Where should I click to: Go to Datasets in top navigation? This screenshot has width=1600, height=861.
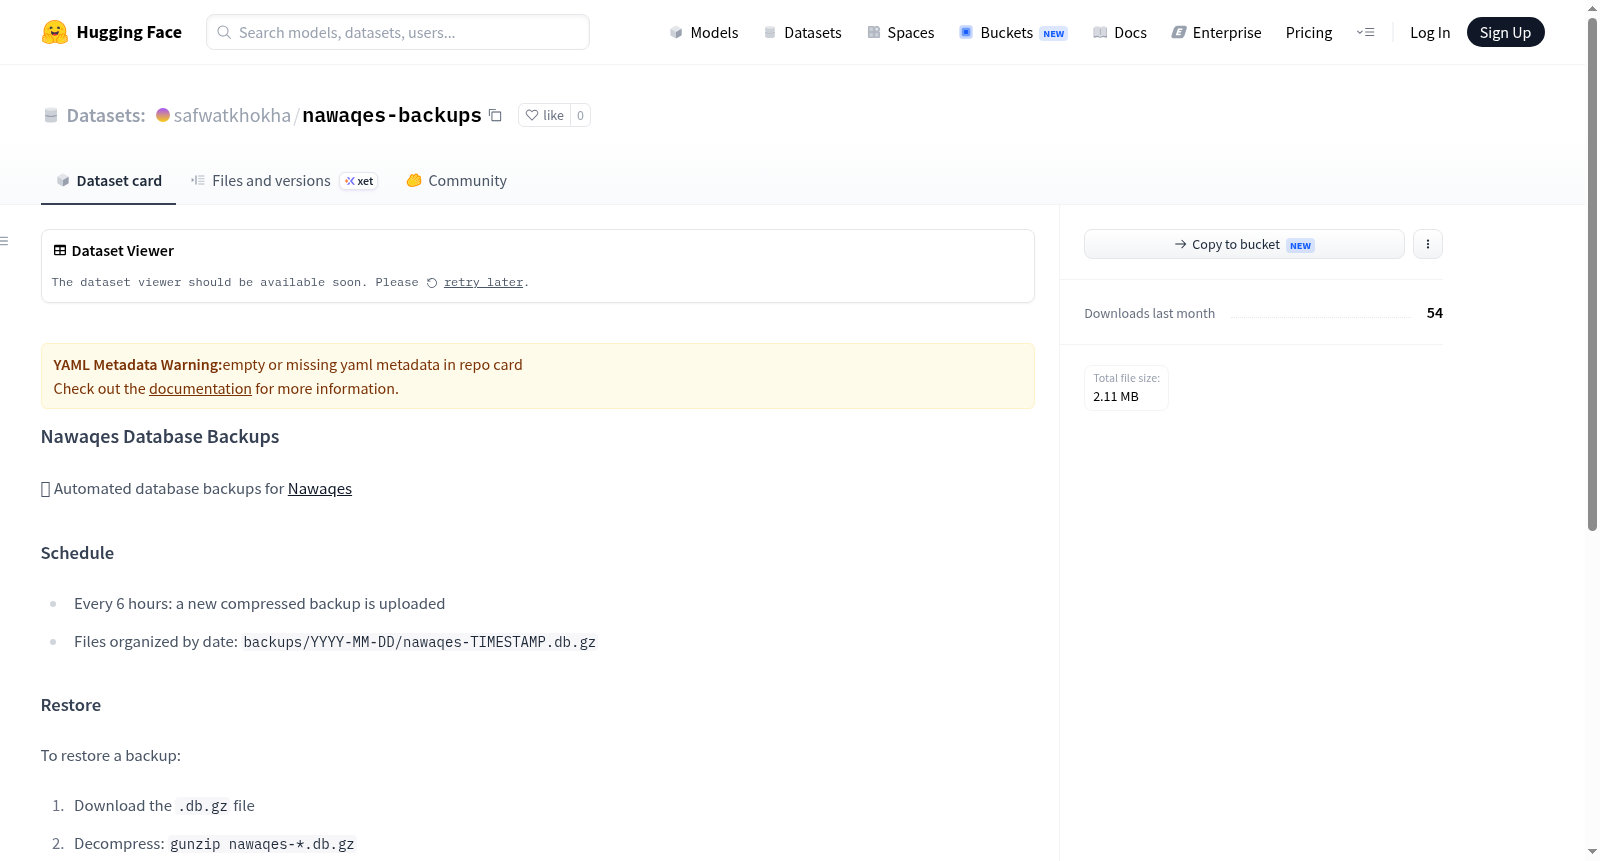coord(803,32)
